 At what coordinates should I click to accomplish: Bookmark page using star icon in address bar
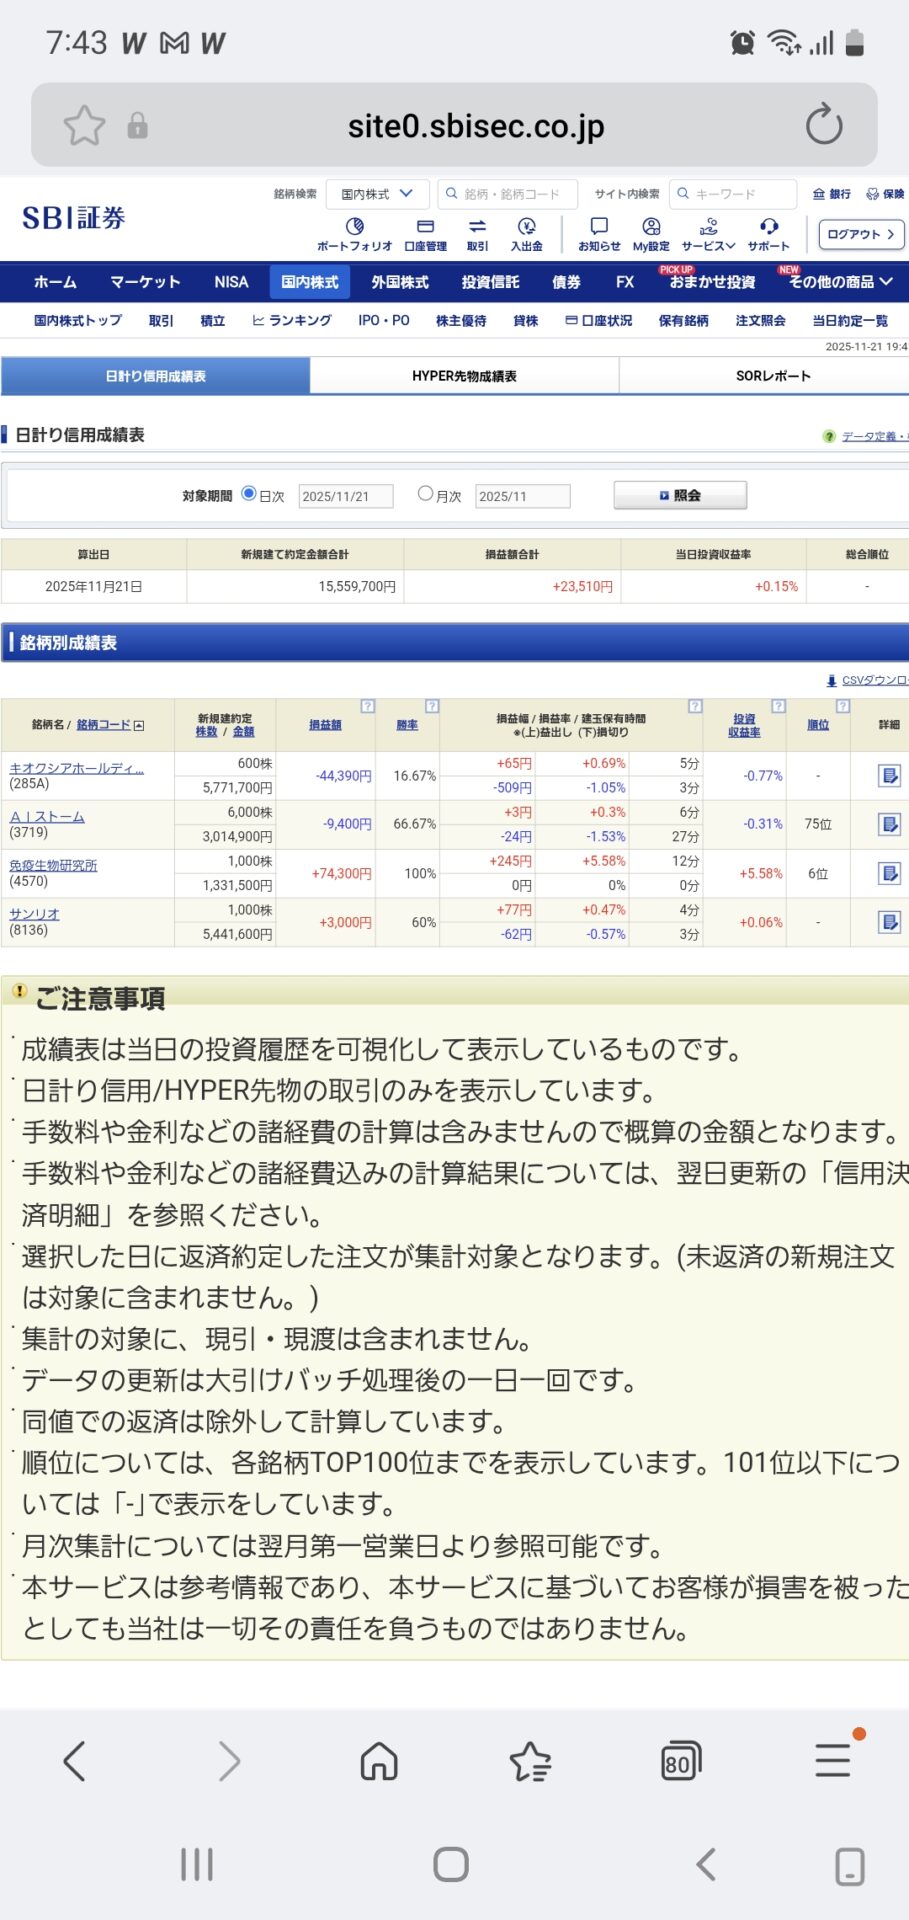pyautogui.click(x=84, y=125)
